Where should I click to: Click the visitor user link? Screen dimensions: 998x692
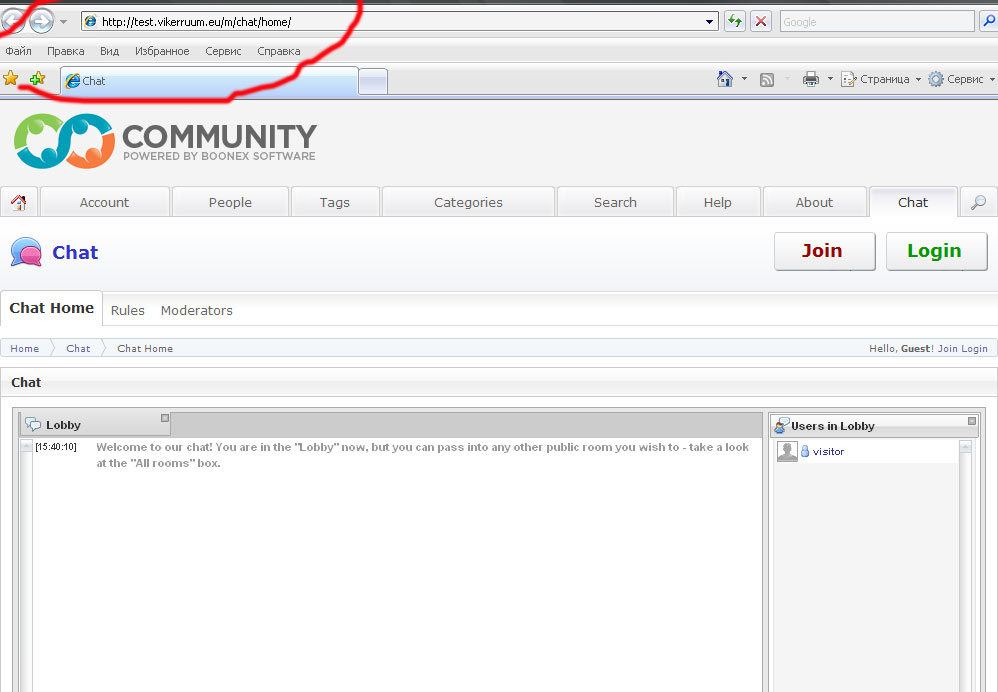click(828, 452)
